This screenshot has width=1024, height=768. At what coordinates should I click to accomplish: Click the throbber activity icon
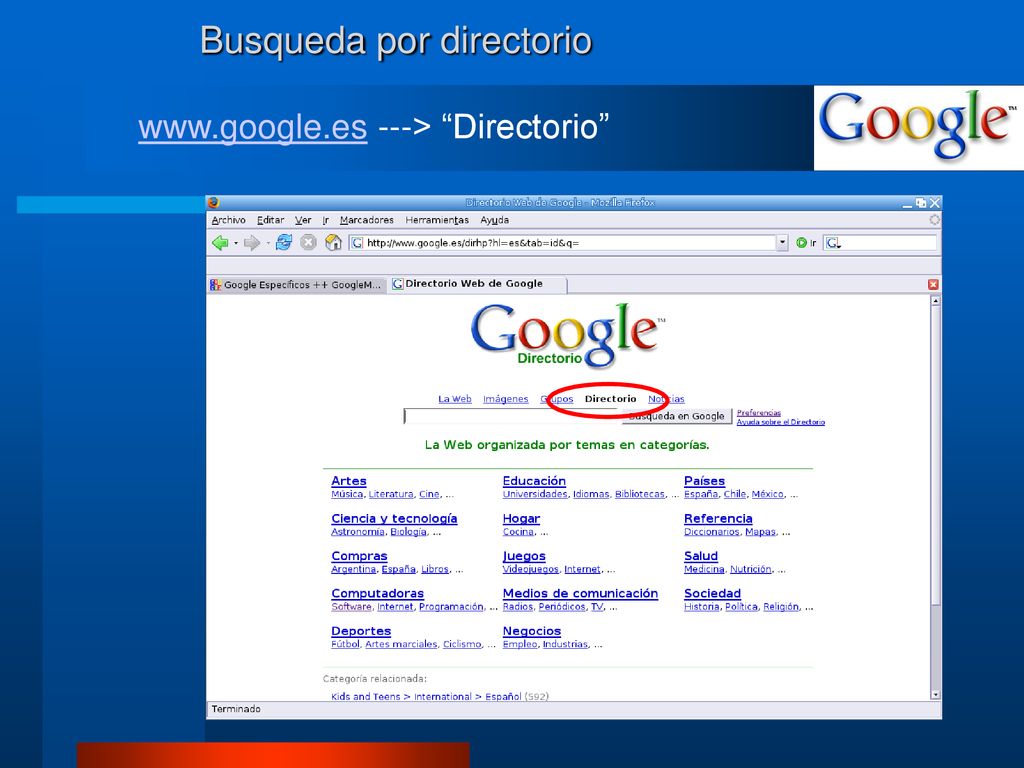click(x=935, y=220)
